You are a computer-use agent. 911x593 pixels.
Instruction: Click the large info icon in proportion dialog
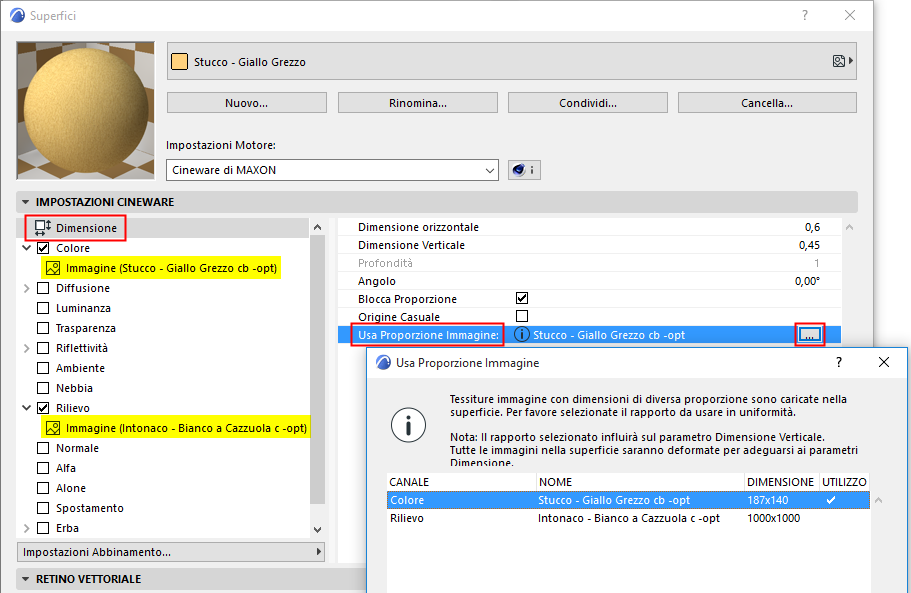pyautogui.click(x=408, y=425)
